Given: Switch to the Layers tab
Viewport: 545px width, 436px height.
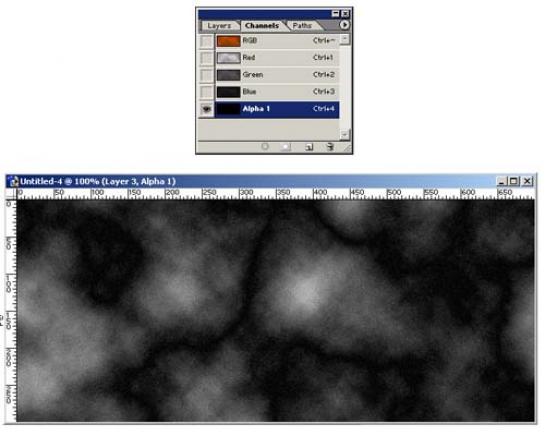Looking at the screenshot, I should [219, 26].
